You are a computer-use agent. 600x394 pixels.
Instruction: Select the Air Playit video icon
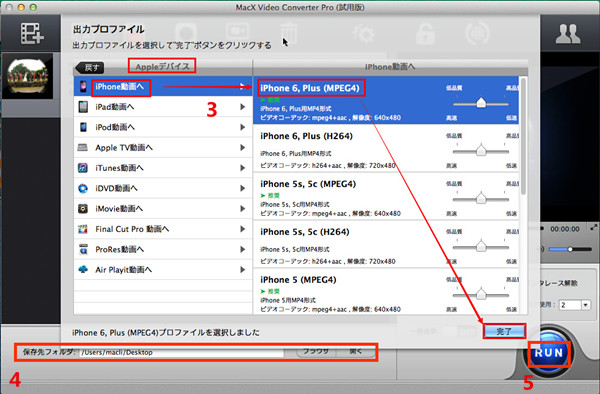pos(83,269)
